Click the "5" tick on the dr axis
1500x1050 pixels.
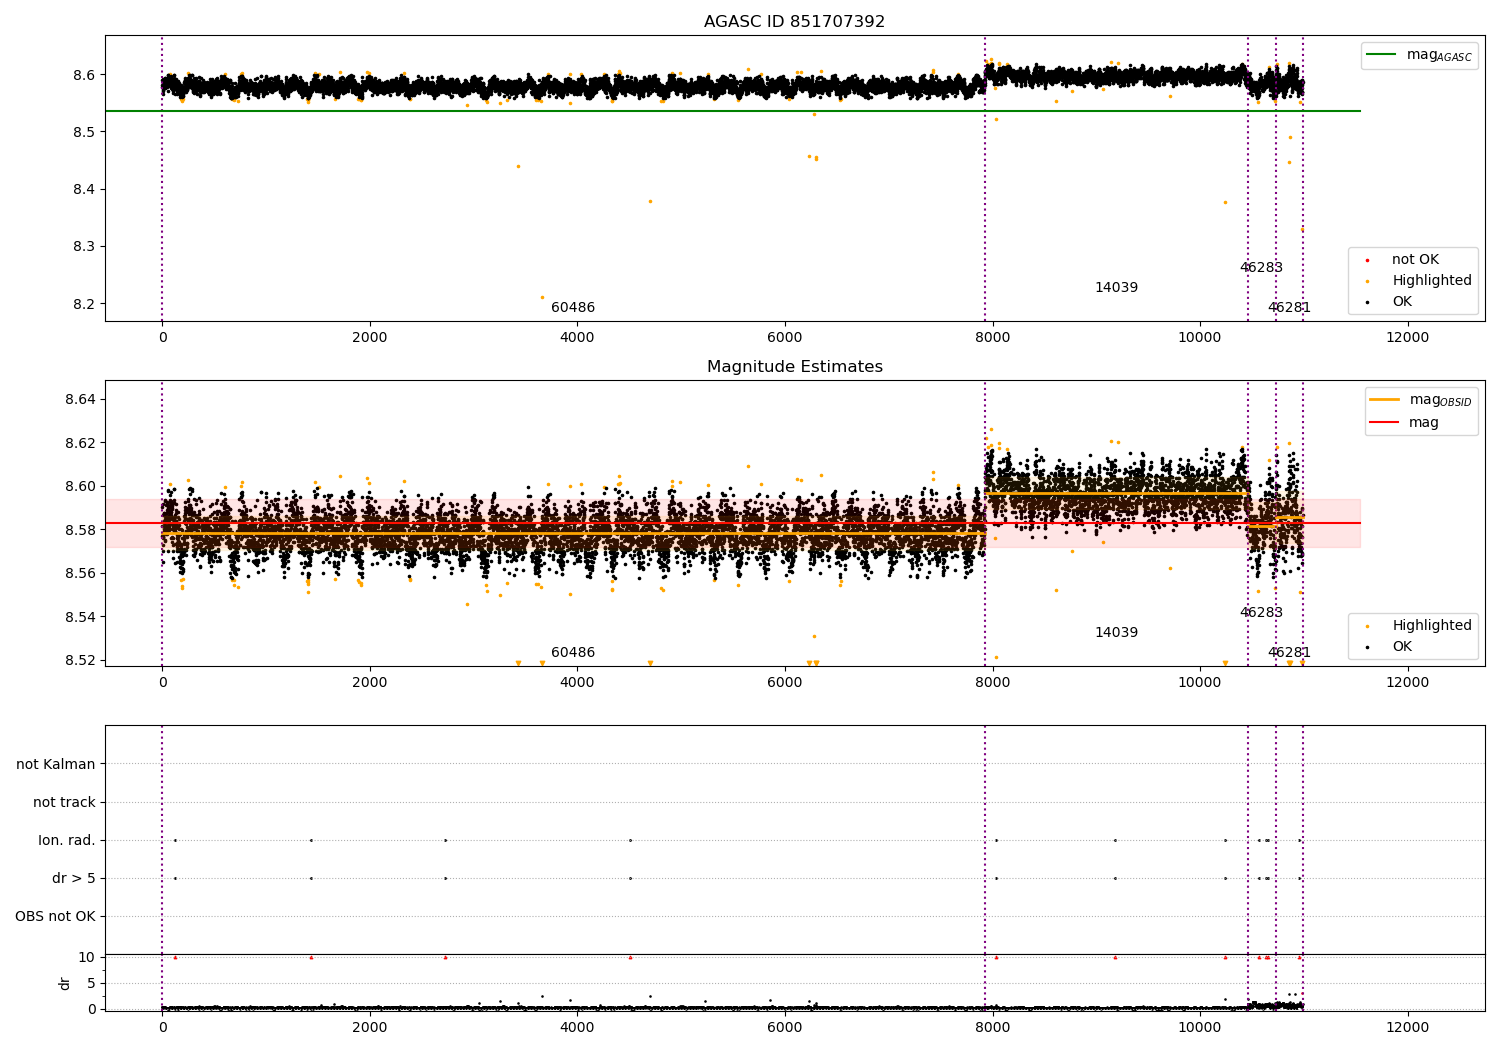(x=92, y=984)
